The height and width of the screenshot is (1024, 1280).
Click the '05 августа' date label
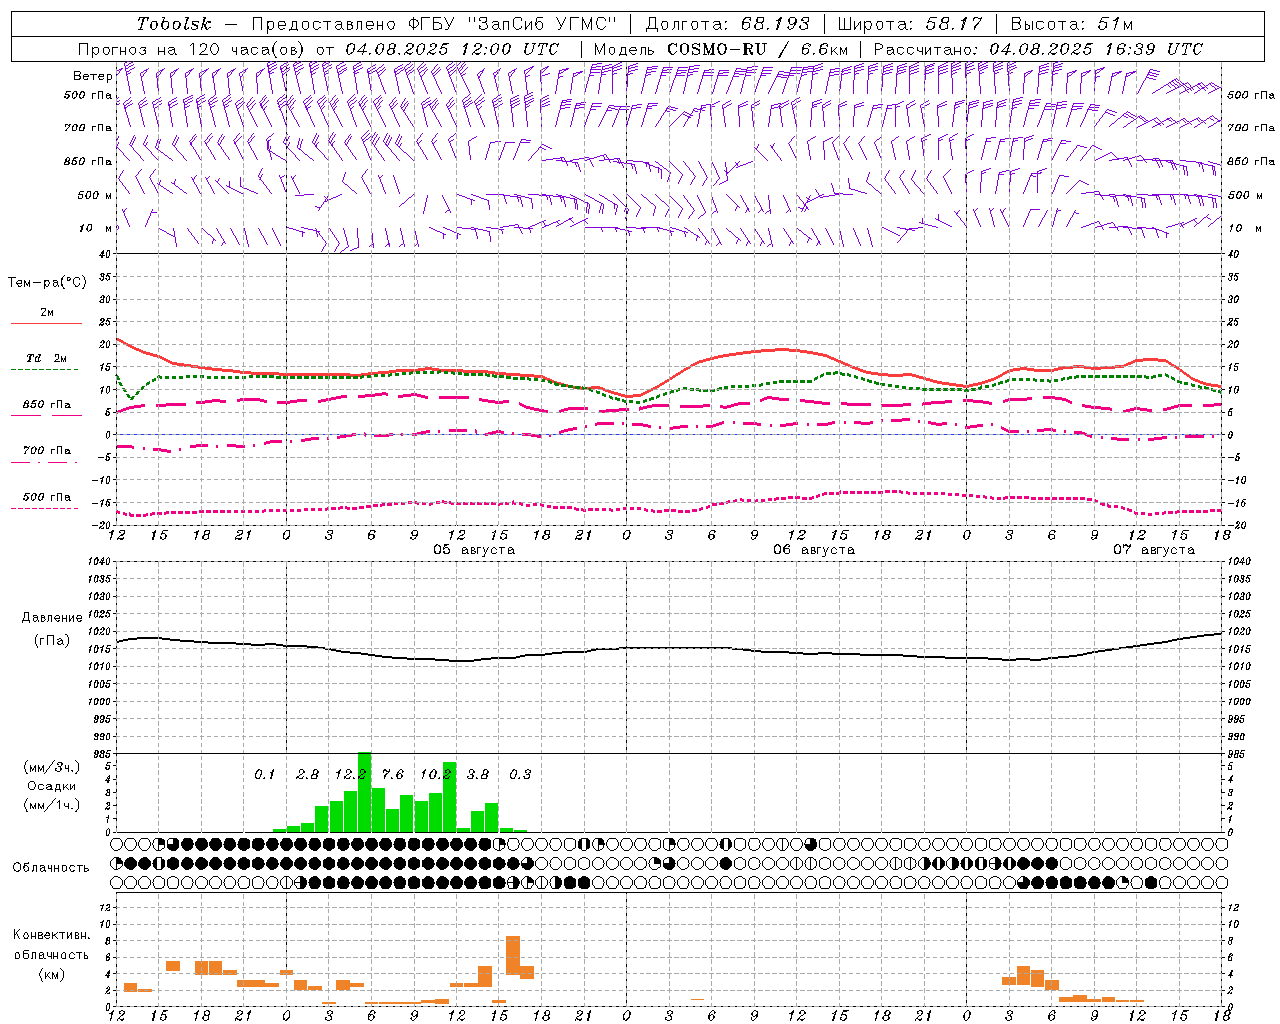[x=474, y=550]
